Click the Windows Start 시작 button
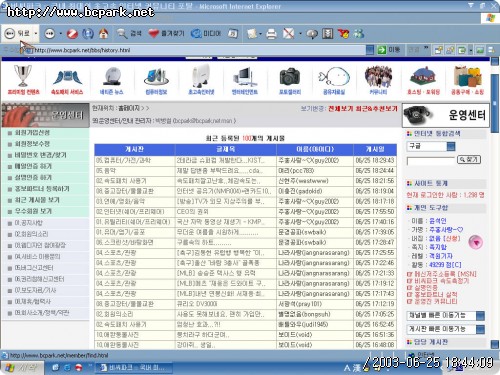The height and width of the screenshot is (375, 500). click(22, 368)
